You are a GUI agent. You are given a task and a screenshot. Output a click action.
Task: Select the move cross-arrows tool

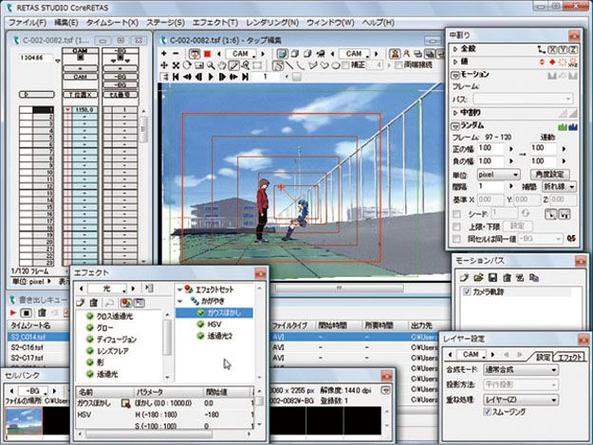tap(164, 65)
